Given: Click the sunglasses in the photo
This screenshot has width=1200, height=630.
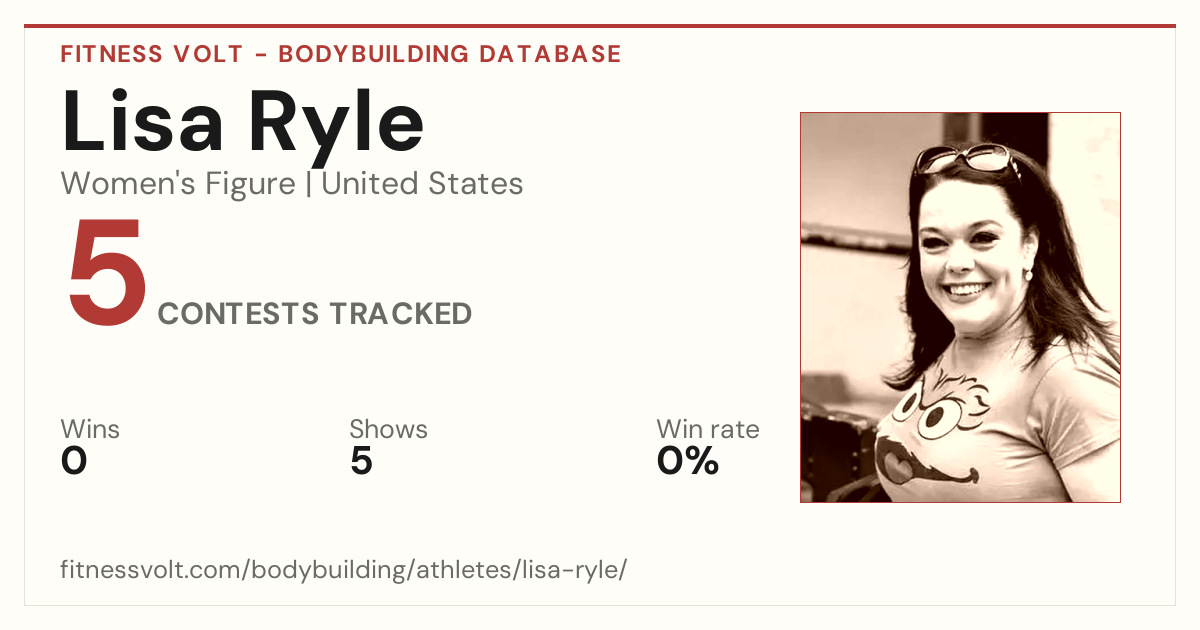Looking at the screenshot, I should click(964, 159).
